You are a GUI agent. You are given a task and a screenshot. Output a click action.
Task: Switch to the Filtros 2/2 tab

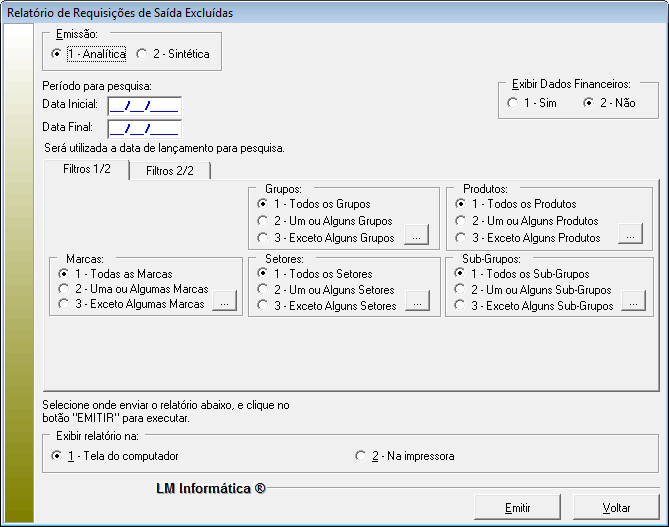pyautogui.click(x=170, y=171)
